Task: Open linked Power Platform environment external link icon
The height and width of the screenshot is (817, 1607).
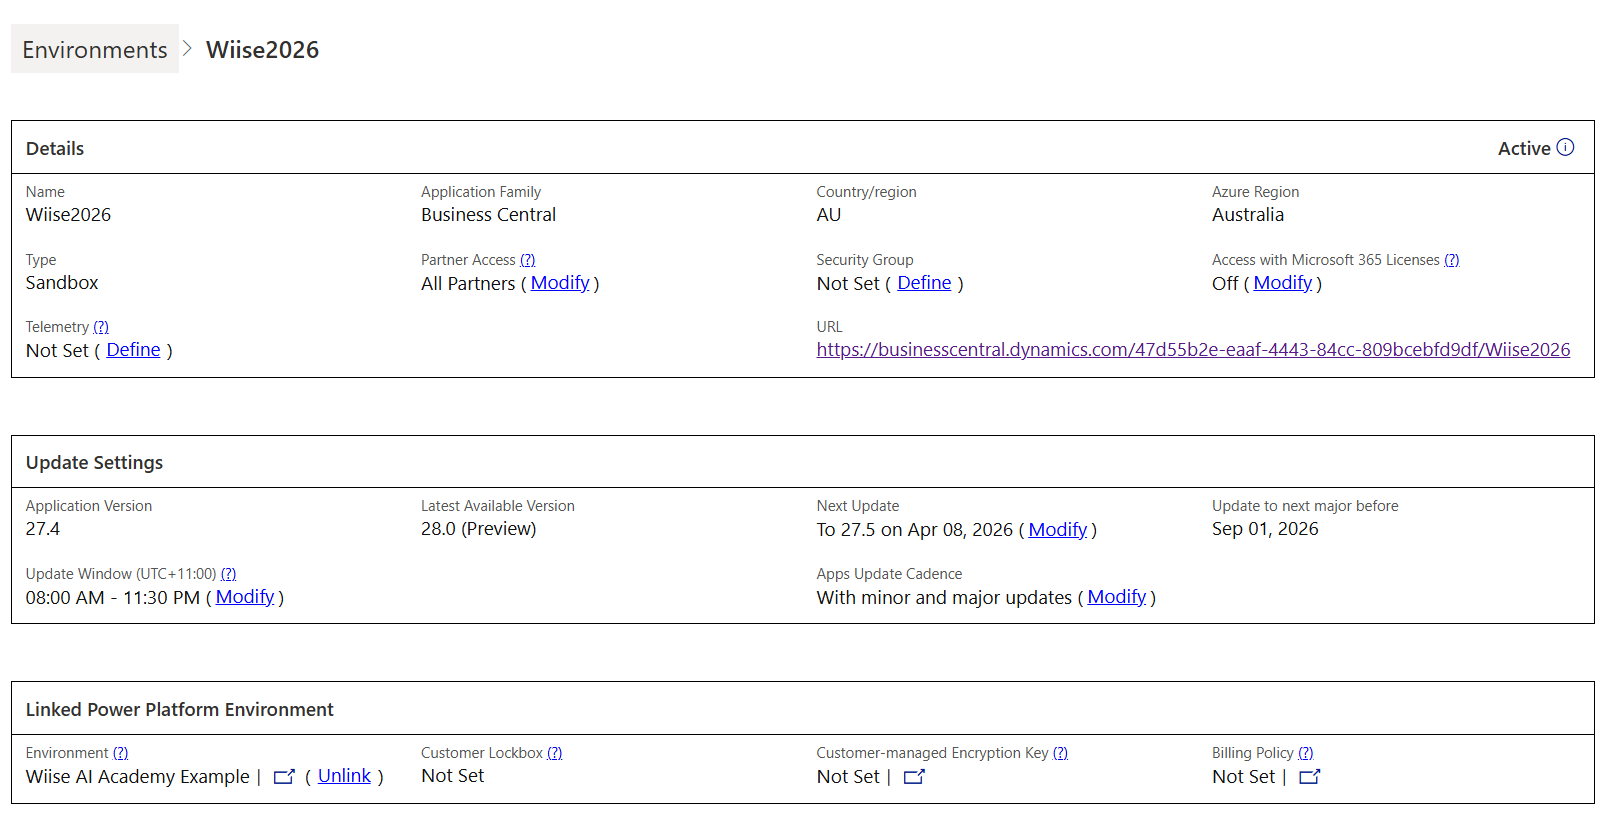Action: [x=284, y=777]
